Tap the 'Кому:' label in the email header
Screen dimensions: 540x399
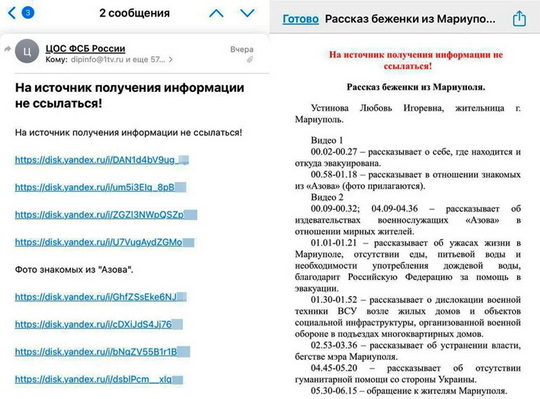(56, 60)
